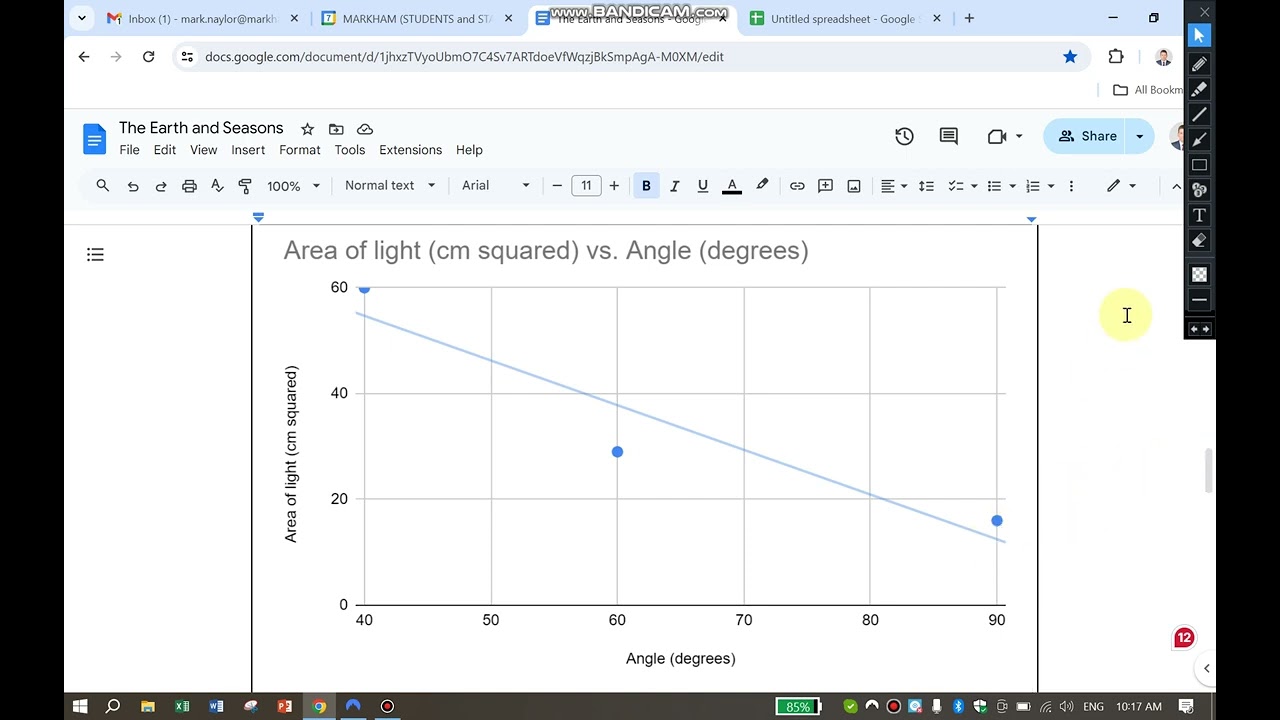Show document outline panel
The image size is (1280, 720).
(x=95, y=255)
